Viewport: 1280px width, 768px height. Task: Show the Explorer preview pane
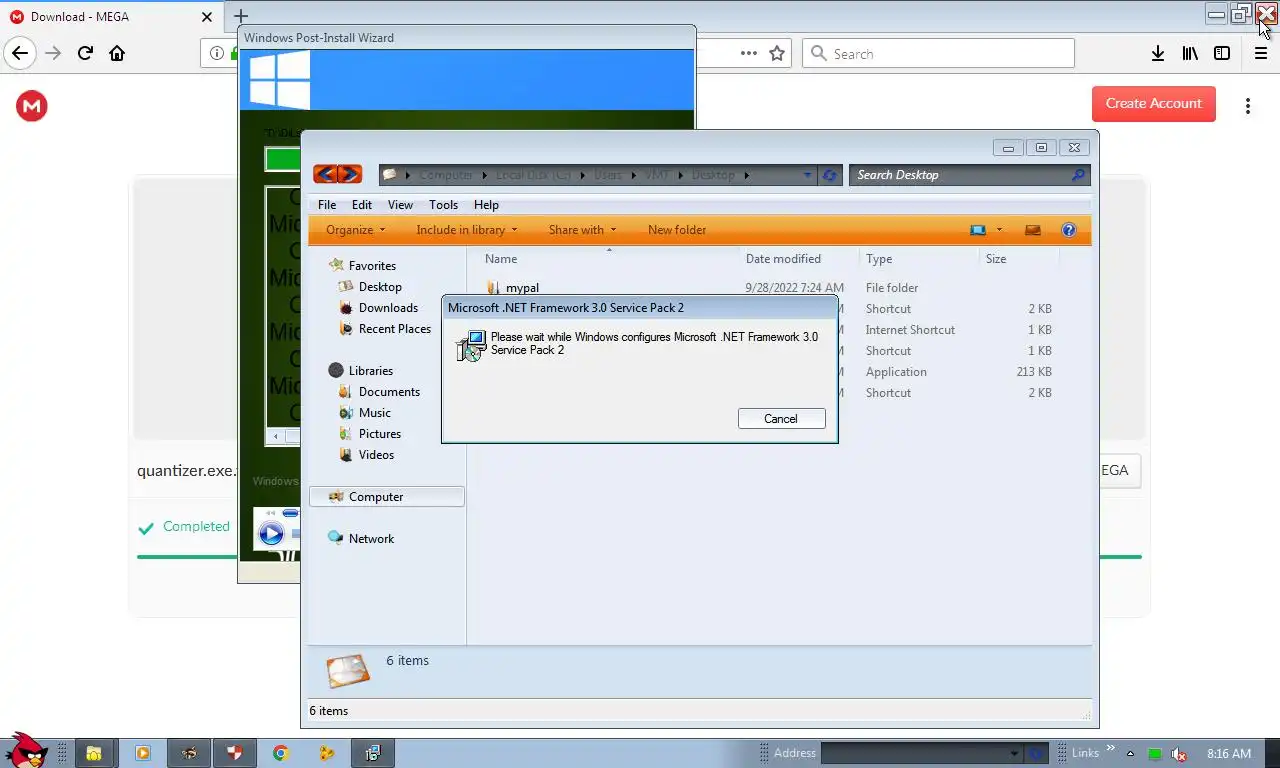coord(1033,230)
